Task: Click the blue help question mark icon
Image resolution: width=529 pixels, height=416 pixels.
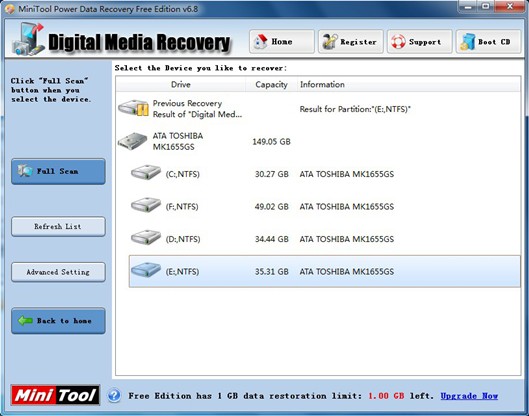Action: 114,395
